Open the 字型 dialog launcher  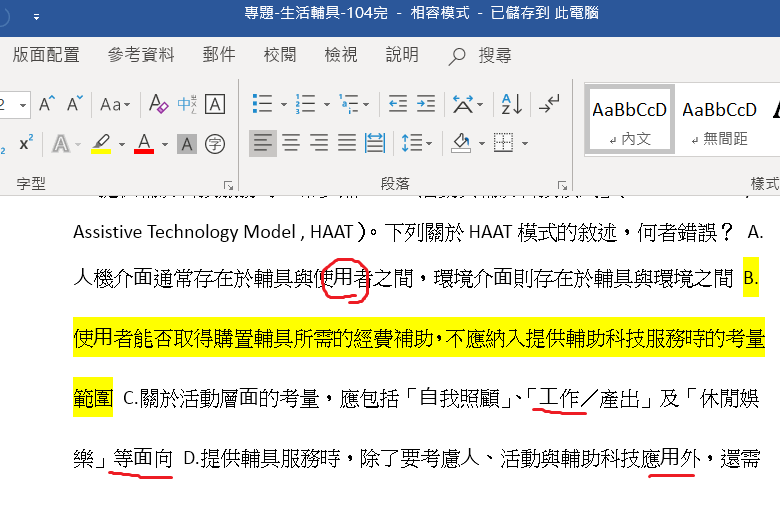228,186
